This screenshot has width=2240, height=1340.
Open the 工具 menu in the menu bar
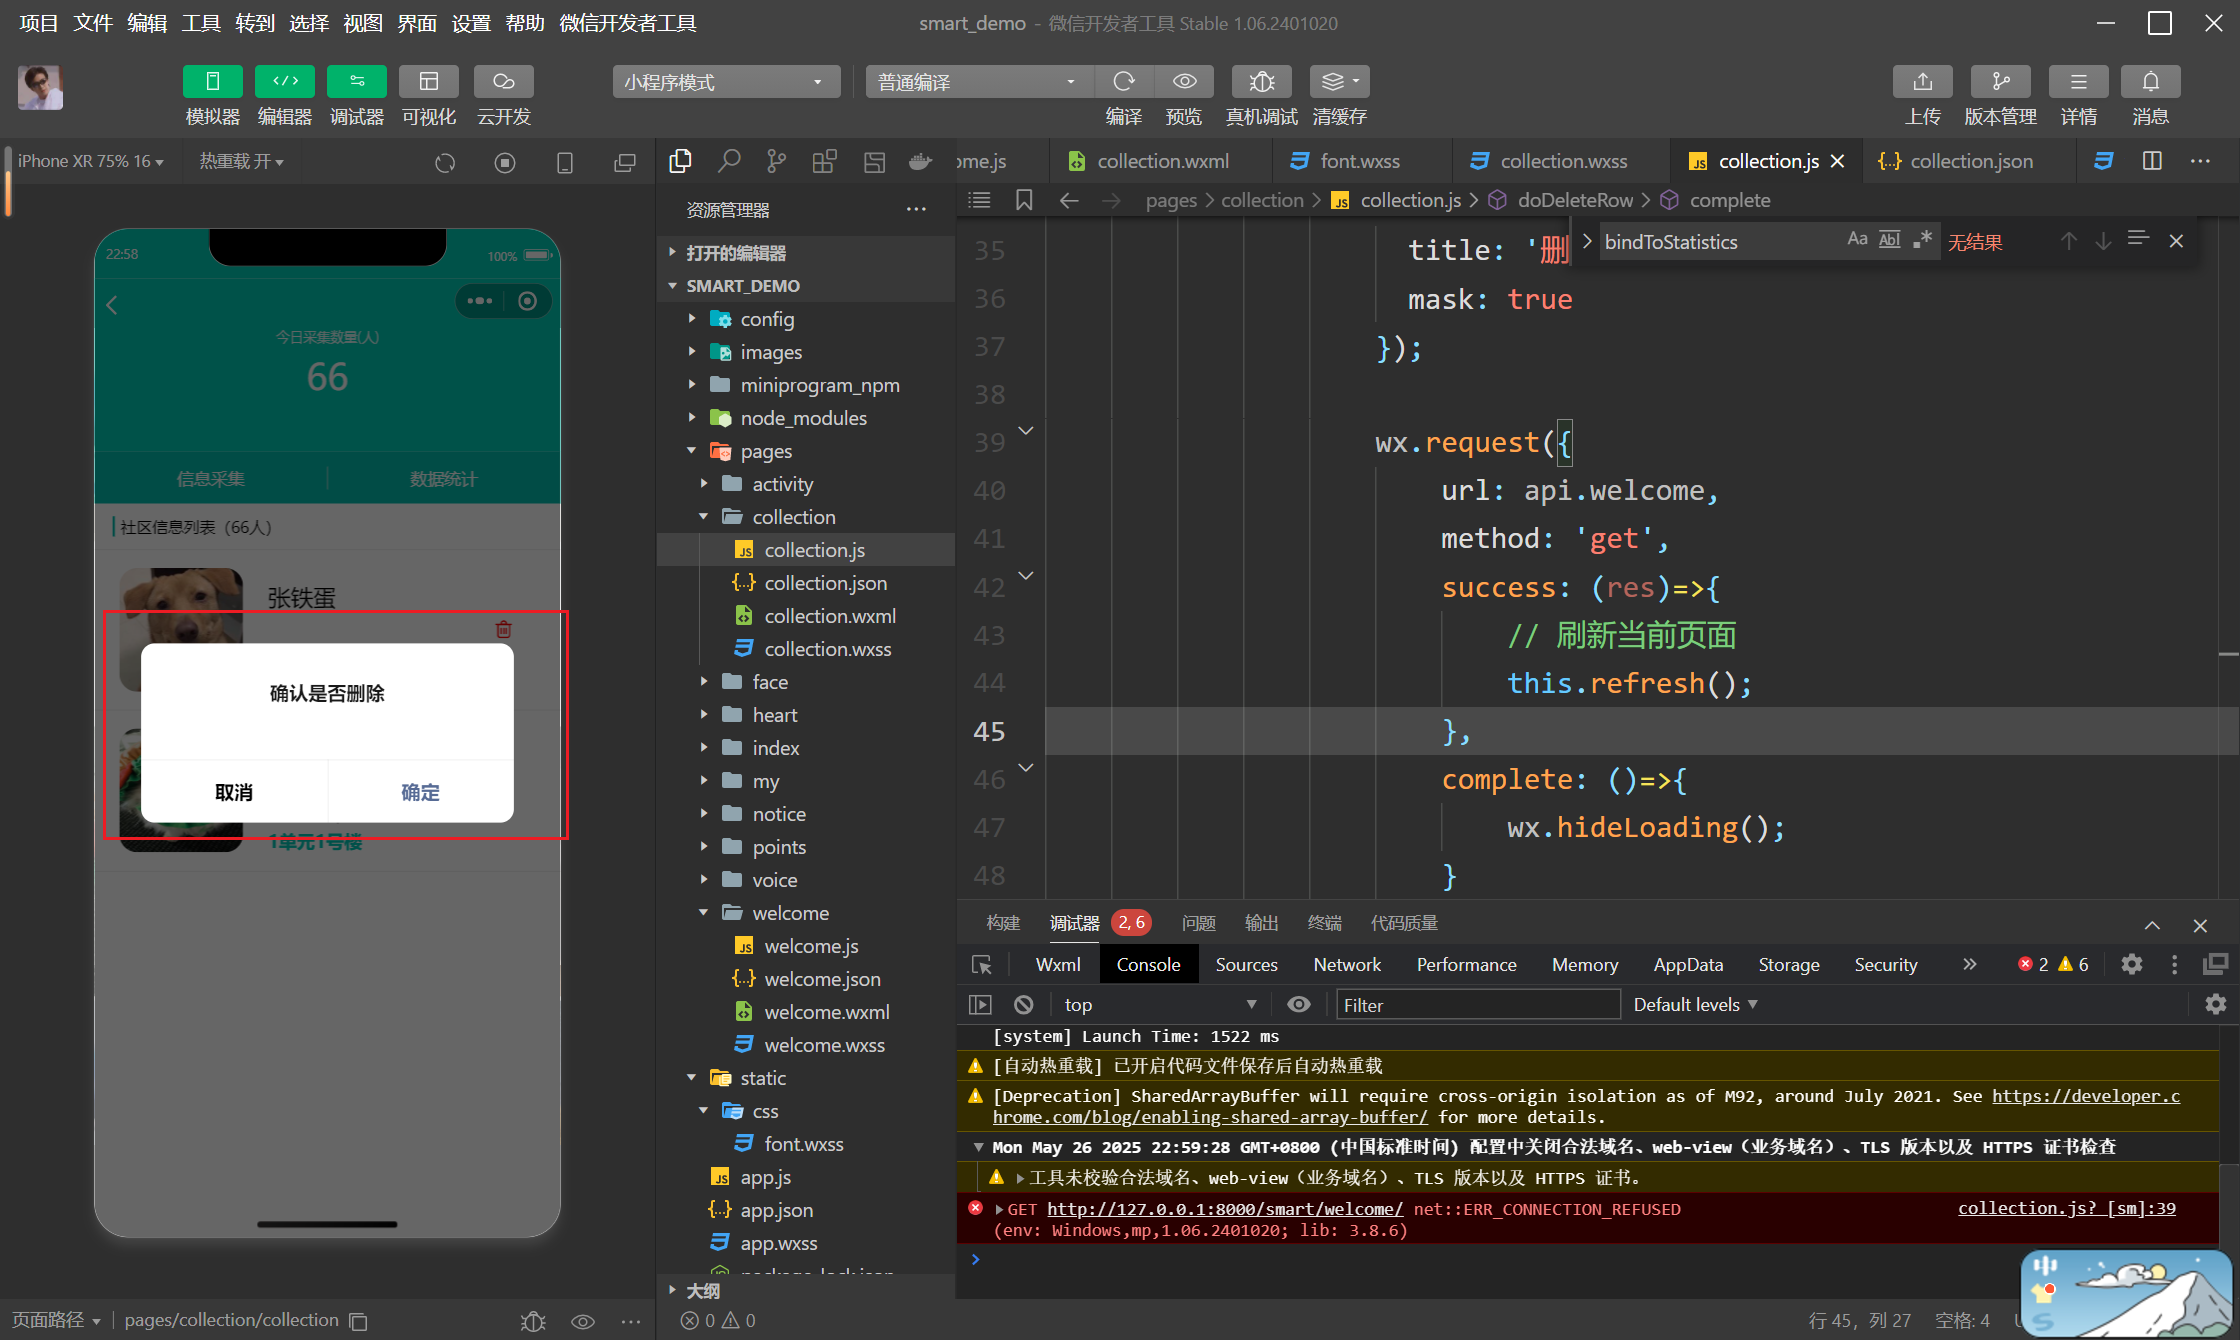pos(200,22)
